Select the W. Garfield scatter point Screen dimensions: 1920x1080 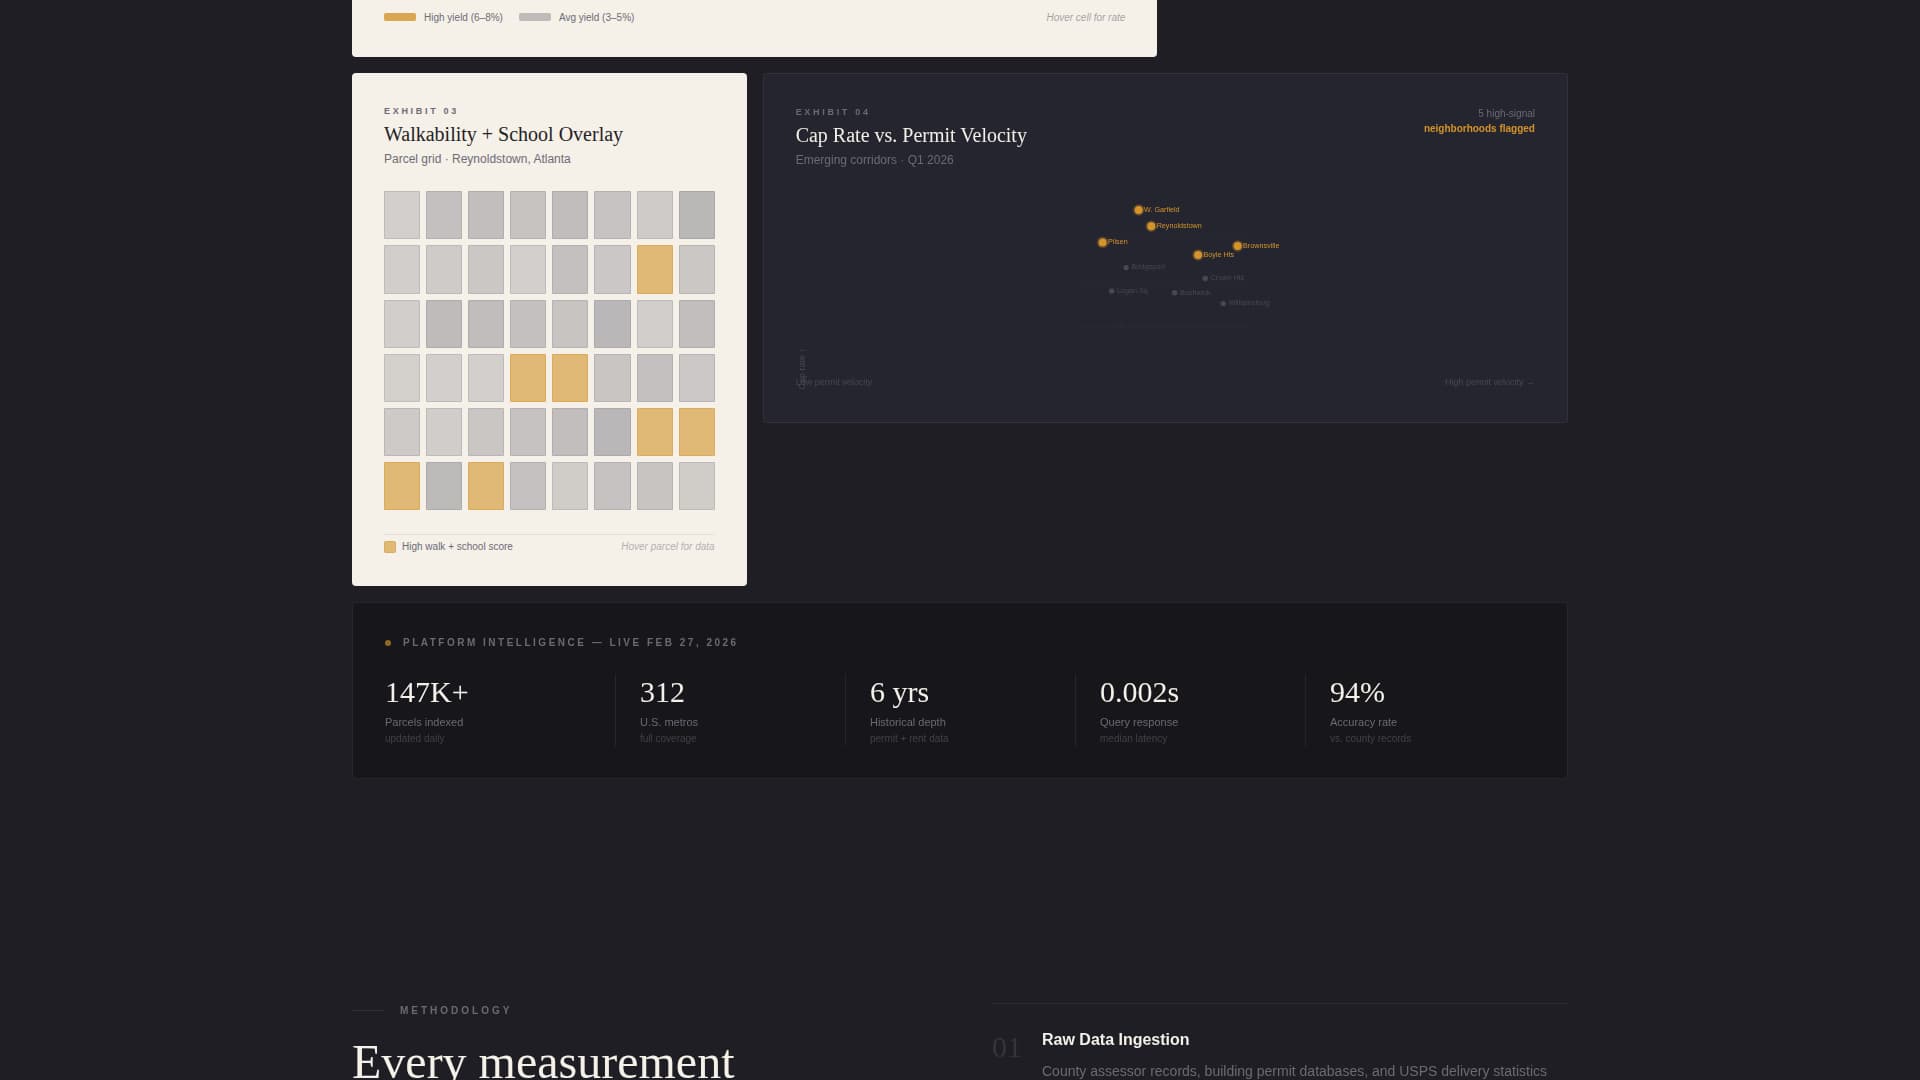pos(1138,210)
